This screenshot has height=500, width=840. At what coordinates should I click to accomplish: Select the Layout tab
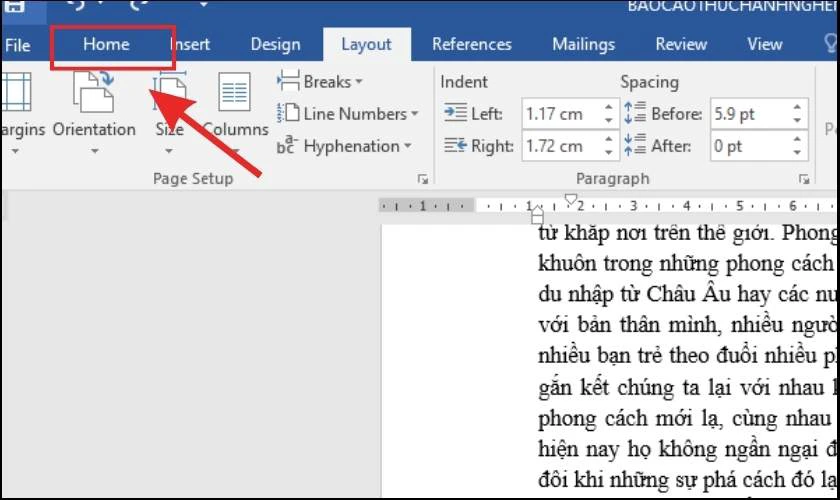click(366, 44)
